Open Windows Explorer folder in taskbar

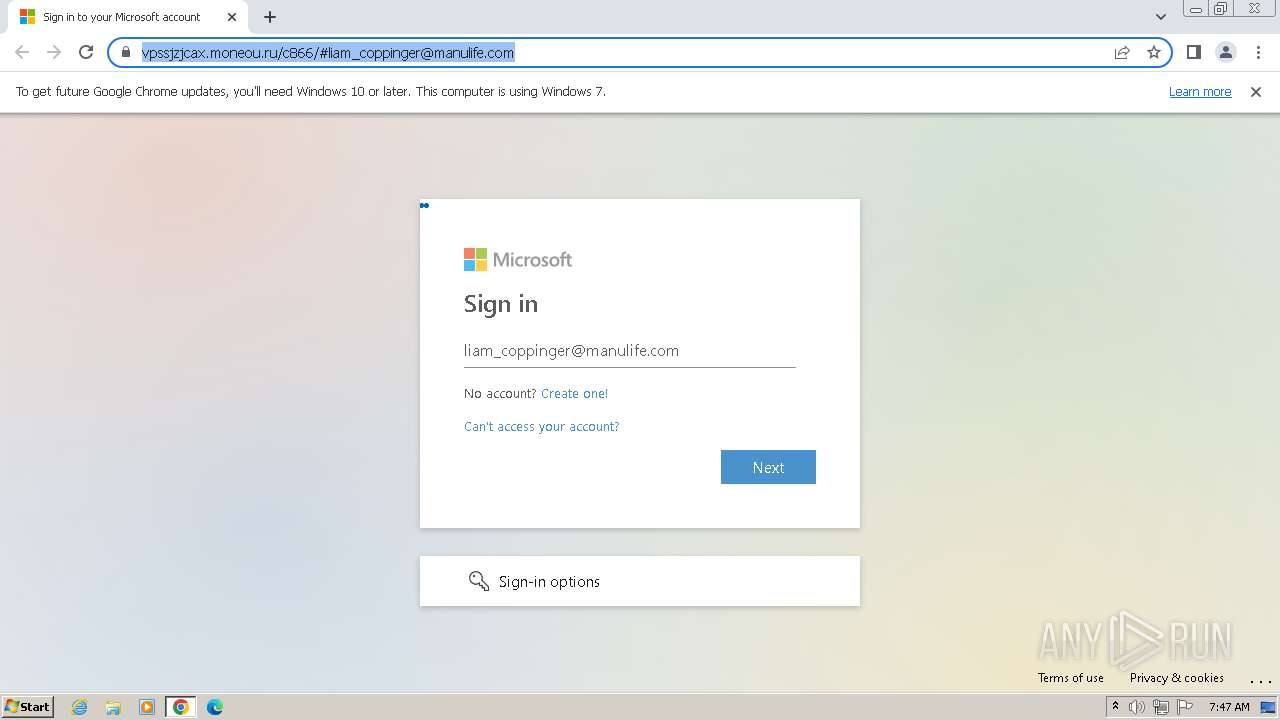[113, 707]
